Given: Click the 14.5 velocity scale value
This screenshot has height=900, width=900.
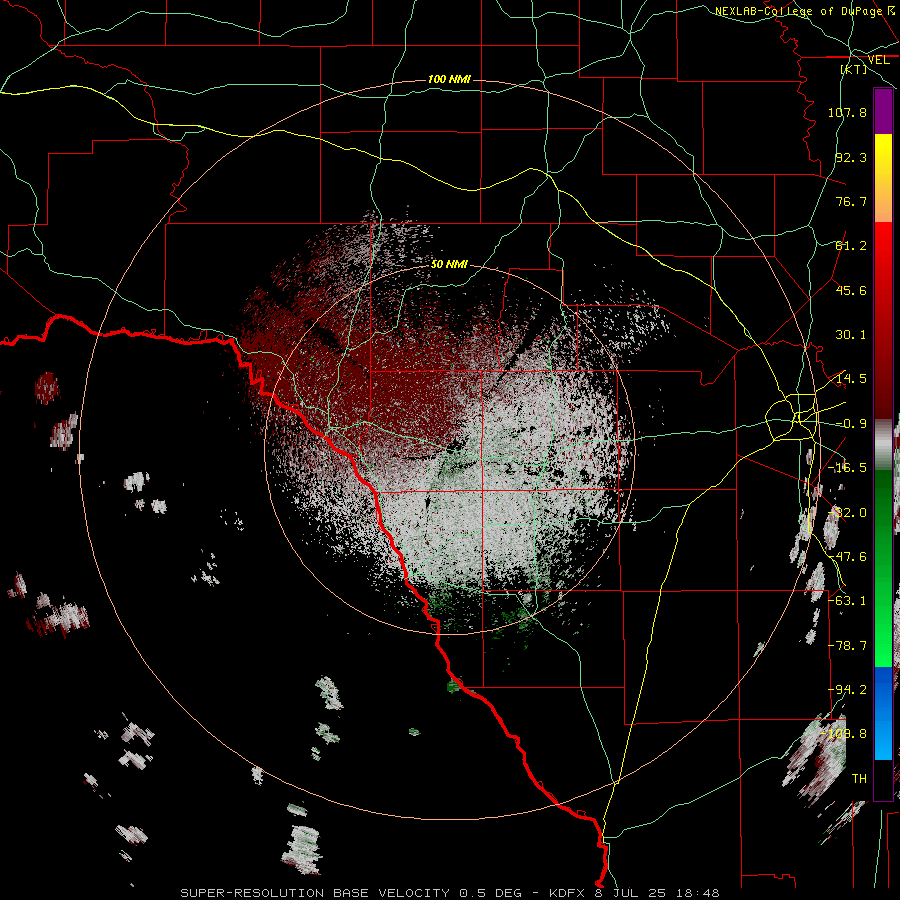Looking at the screenshot, I should pos(851,379).
